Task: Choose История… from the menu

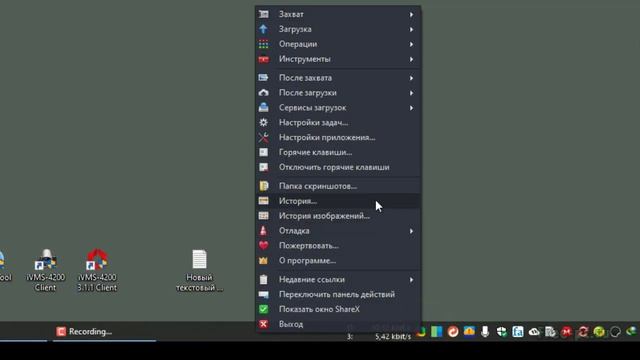Action: [338, 201]
